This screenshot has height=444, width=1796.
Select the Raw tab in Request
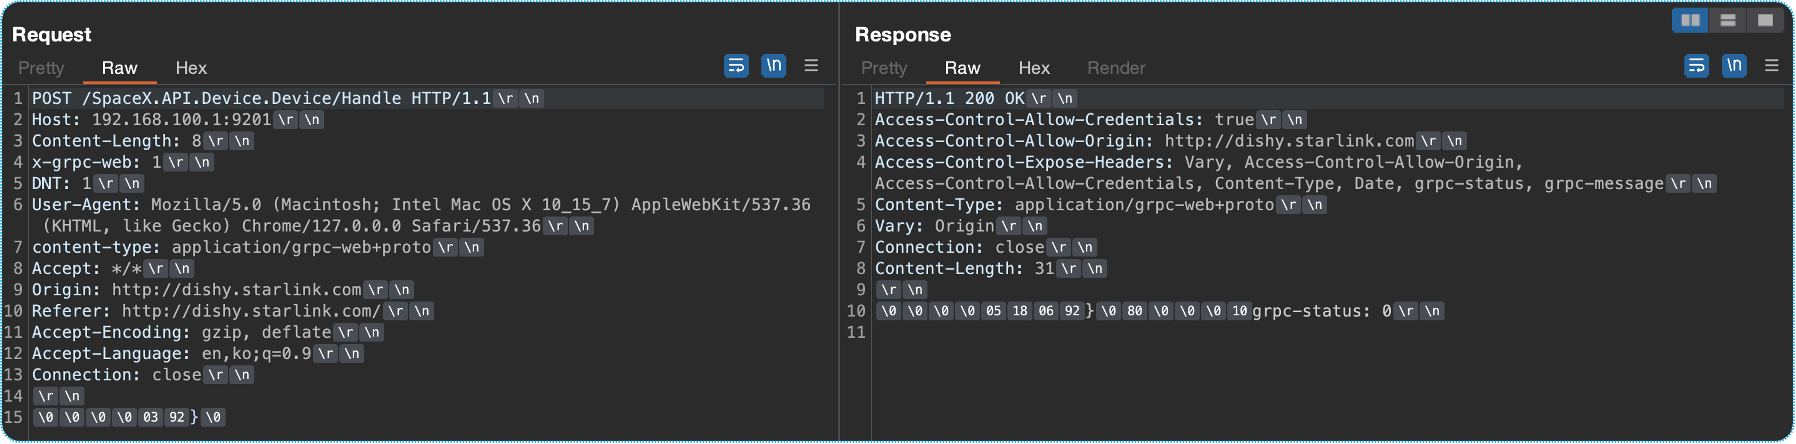[119, 68]
